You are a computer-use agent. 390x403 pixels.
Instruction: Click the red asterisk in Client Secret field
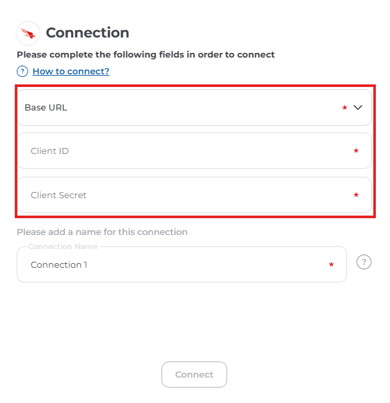(356, 195)
